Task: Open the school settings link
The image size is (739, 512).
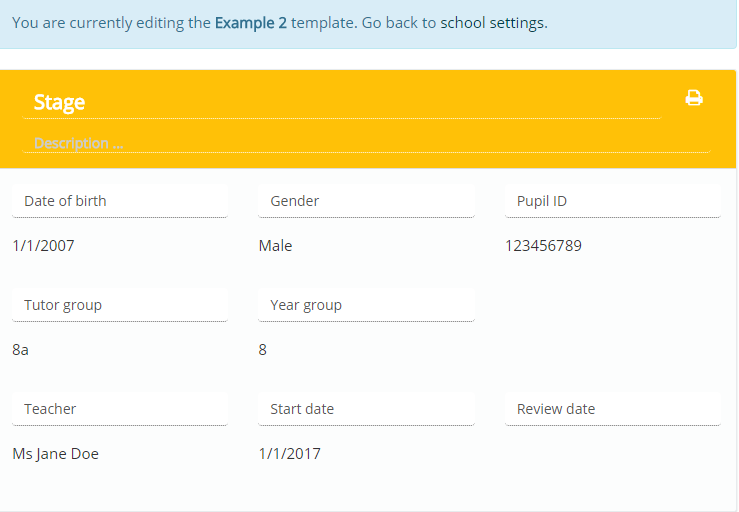Action: [x=493, y=23]
